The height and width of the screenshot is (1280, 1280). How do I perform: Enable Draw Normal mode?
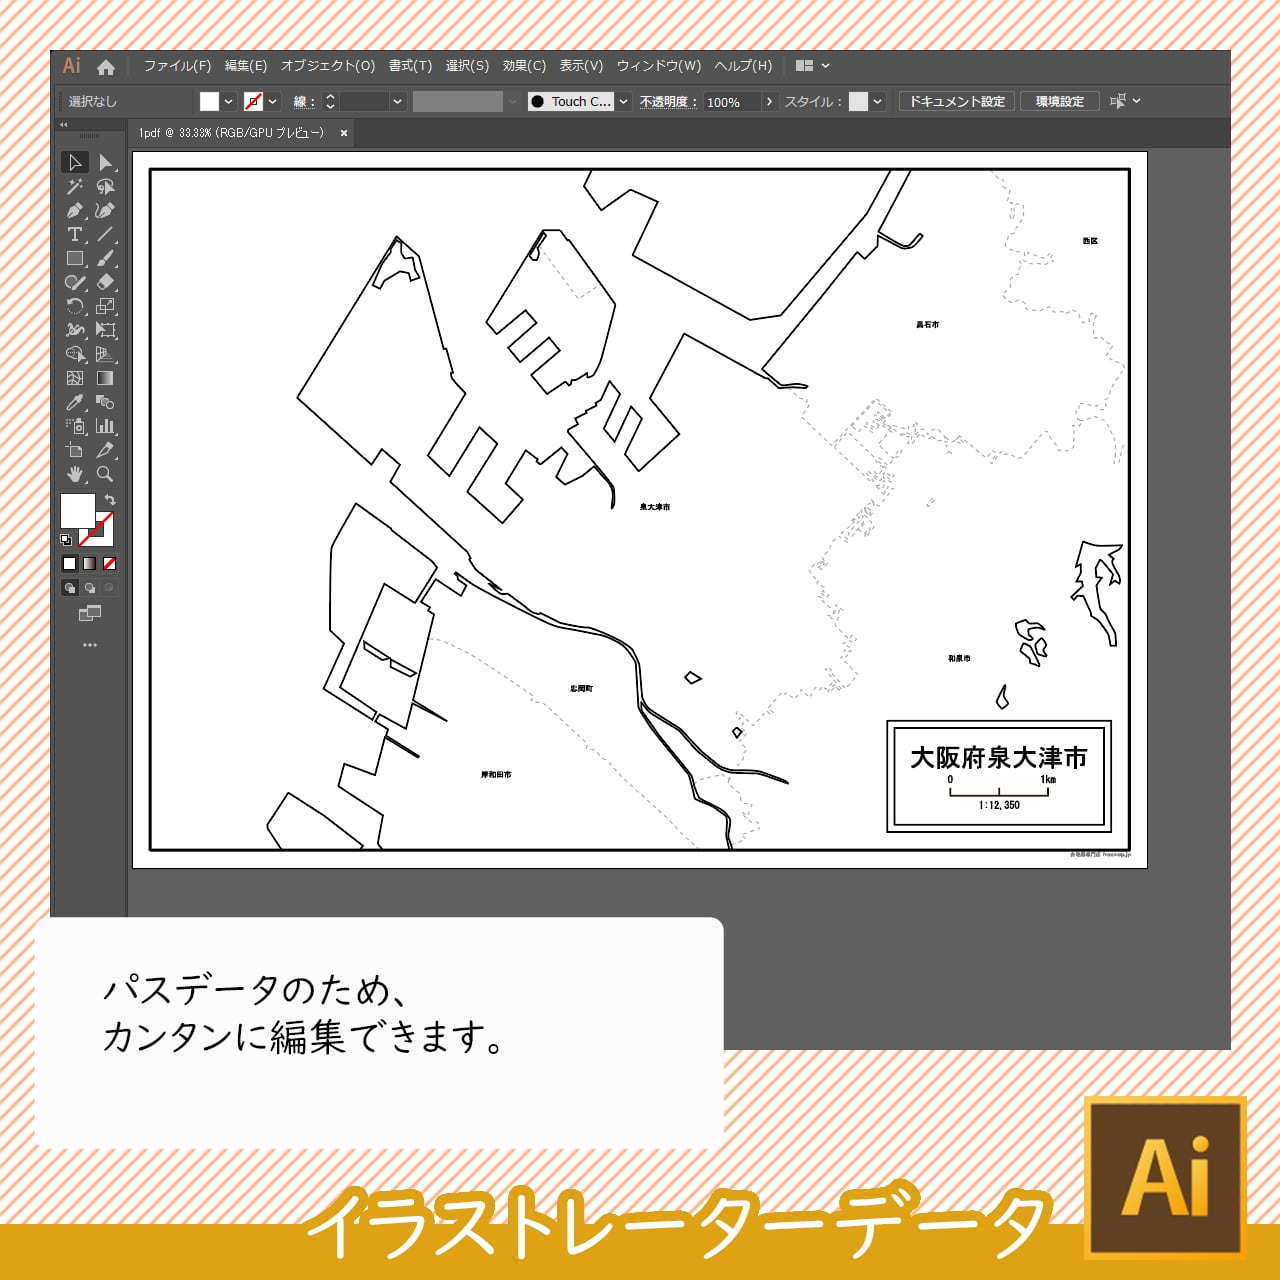[x=70, y=588]
